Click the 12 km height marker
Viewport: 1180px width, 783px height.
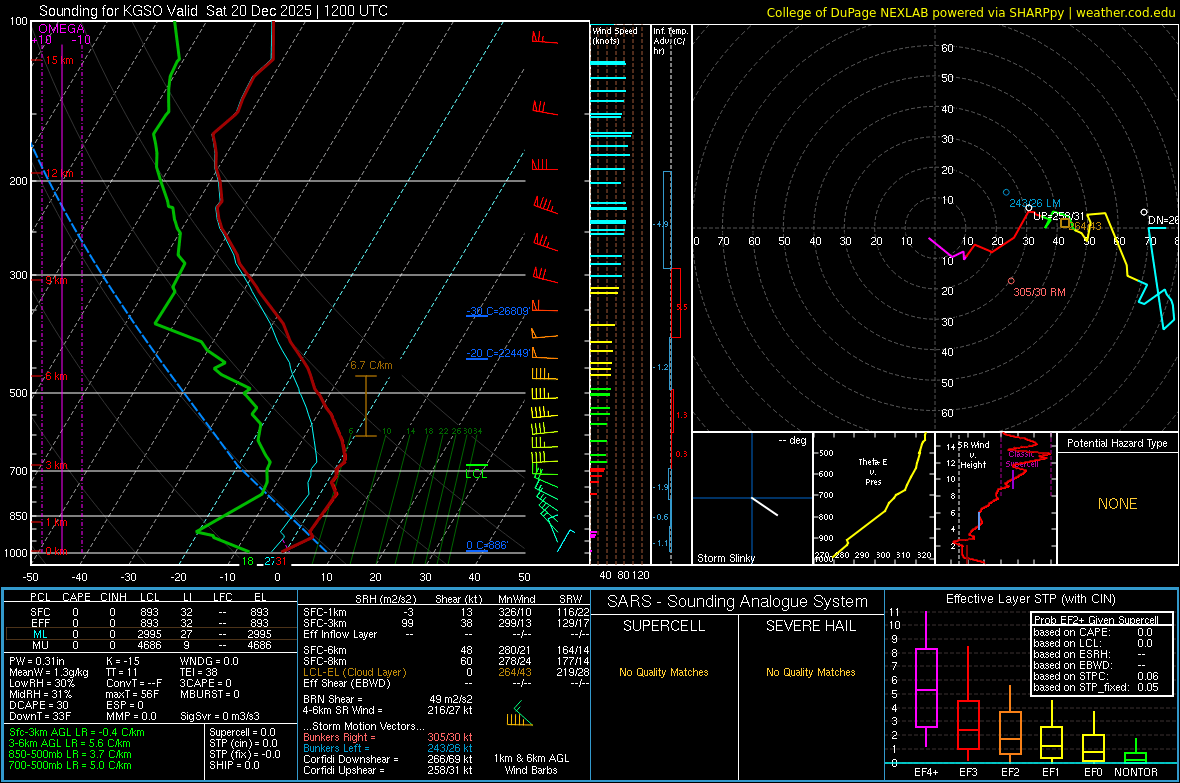click(59, 173)
